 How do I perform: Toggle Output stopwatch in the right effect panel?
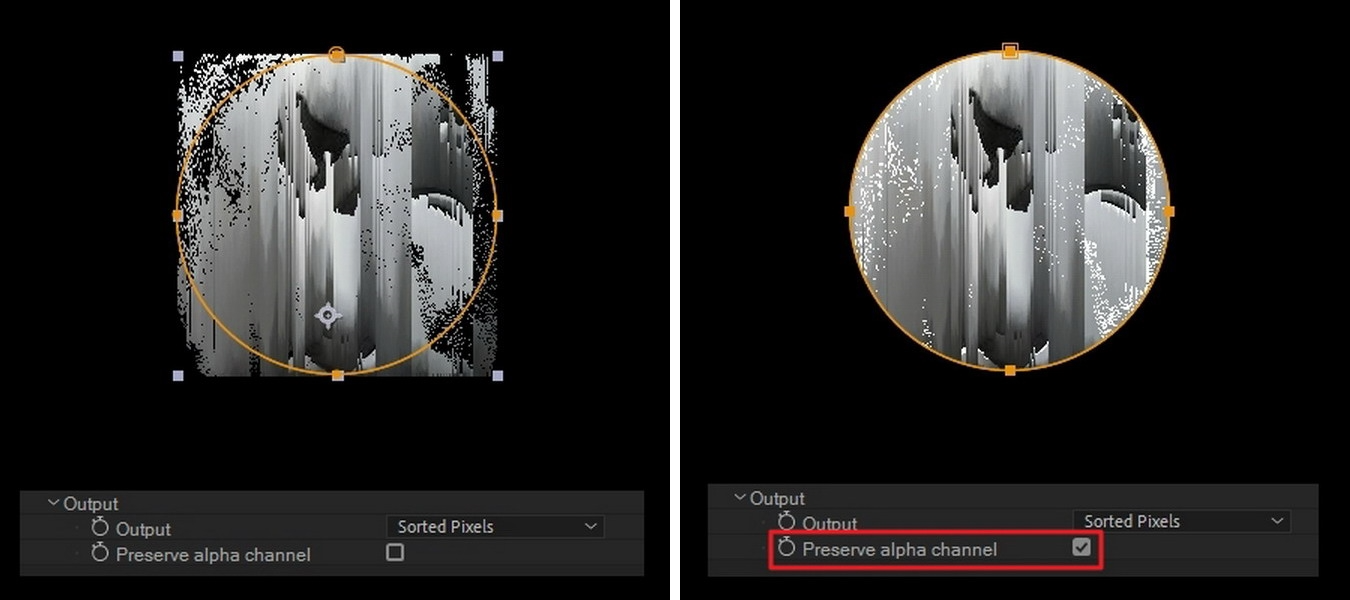(786, 521)
